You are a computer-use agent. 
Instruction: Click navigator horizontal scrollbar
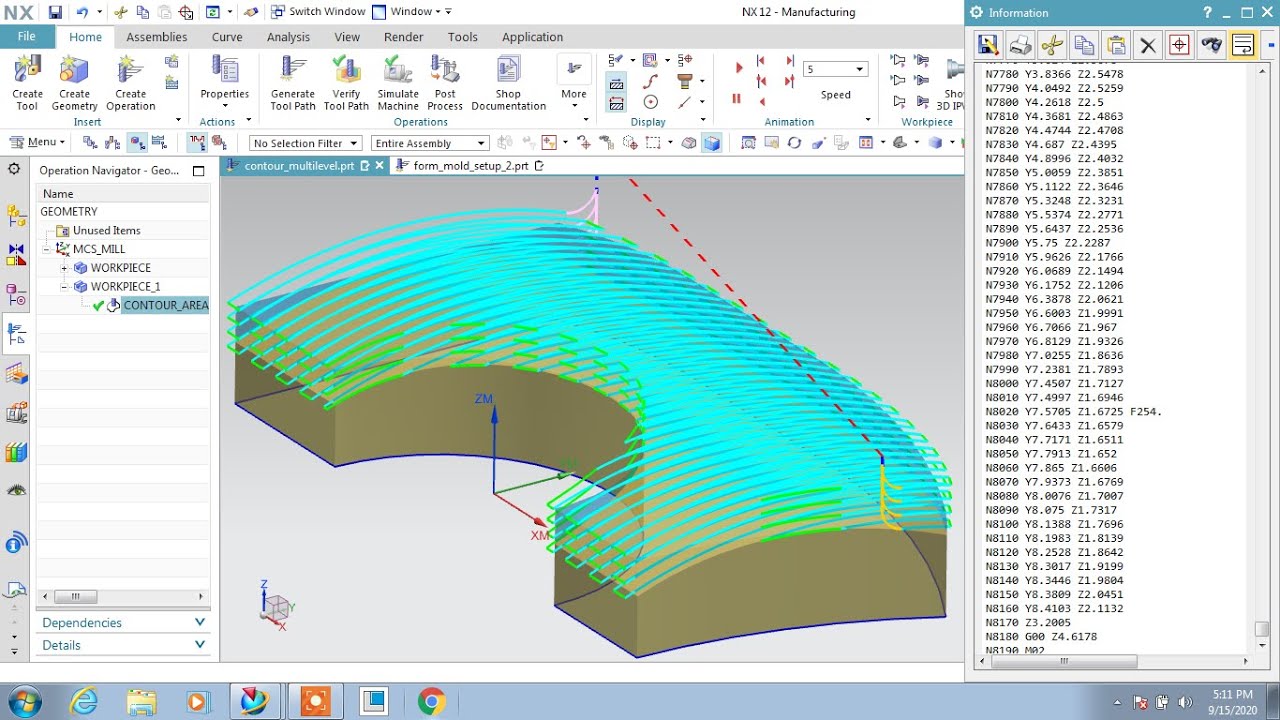76,597
